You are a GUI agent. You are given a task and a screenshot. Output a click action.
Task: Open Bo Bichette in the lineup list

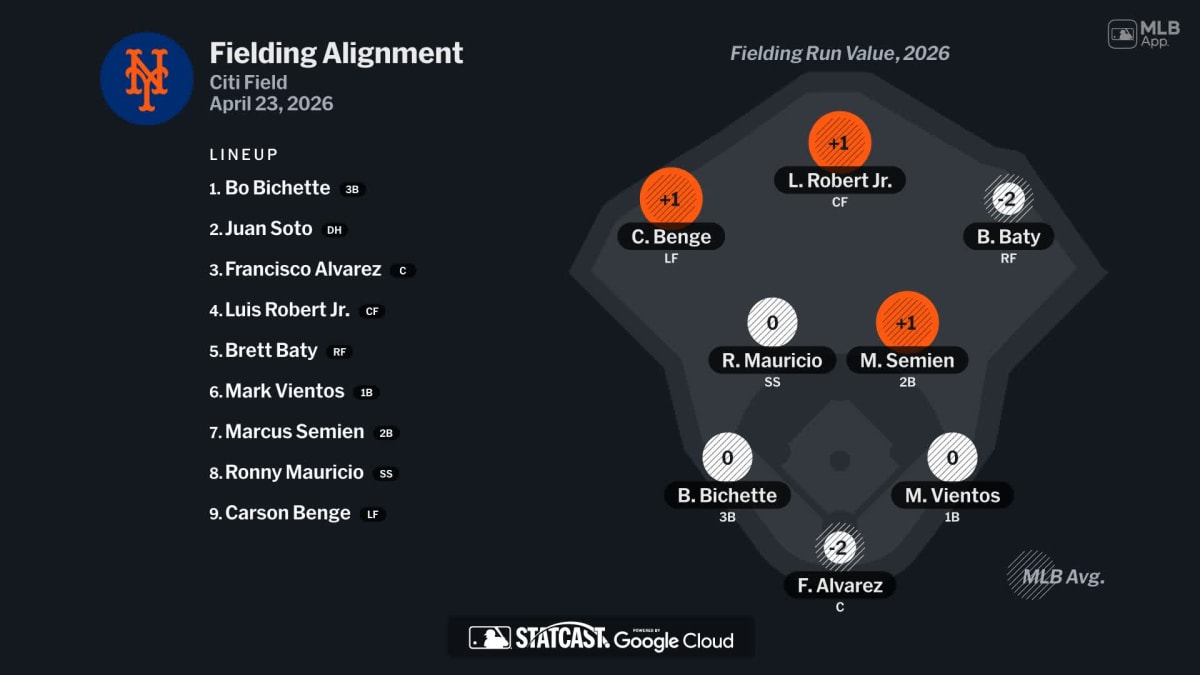277,188
